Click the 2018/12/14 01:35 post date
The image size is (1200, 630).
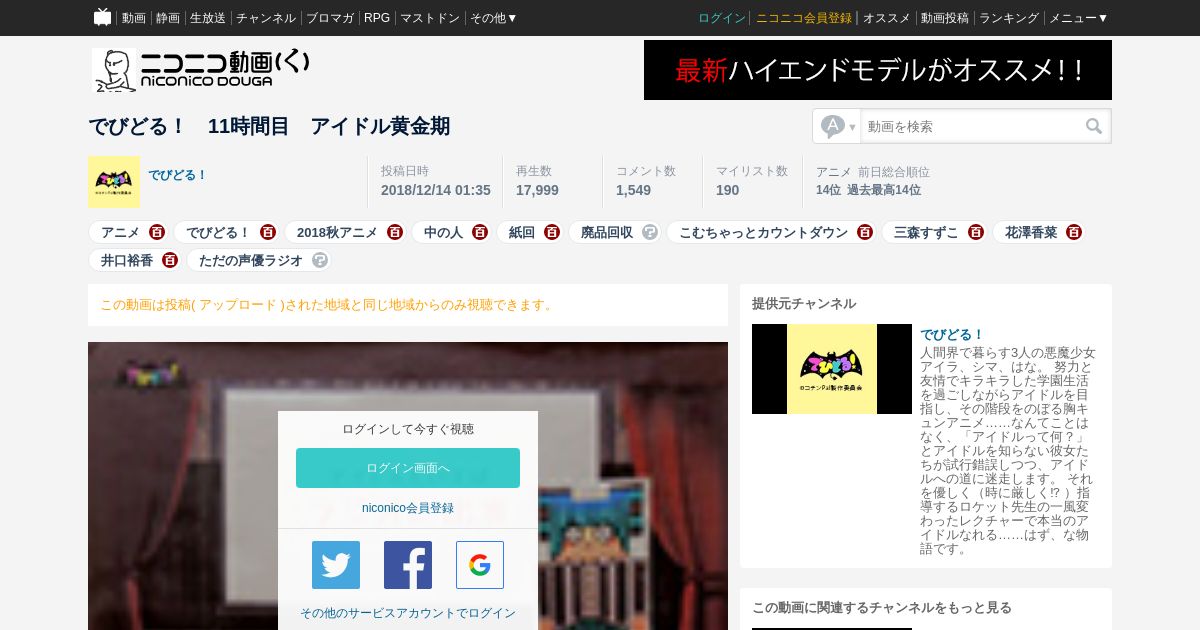(436, 190)
